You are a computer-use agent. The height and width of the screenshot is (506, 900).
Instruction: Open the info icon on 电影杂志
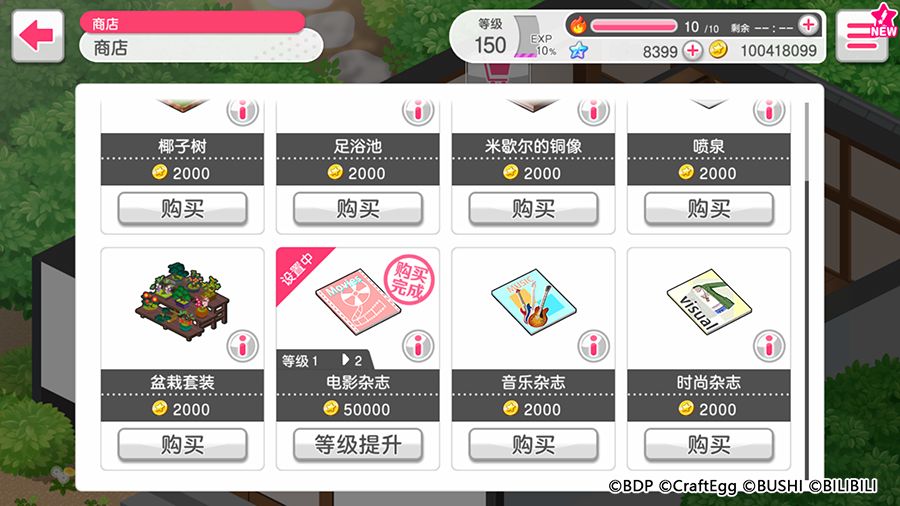click(418, 346)
